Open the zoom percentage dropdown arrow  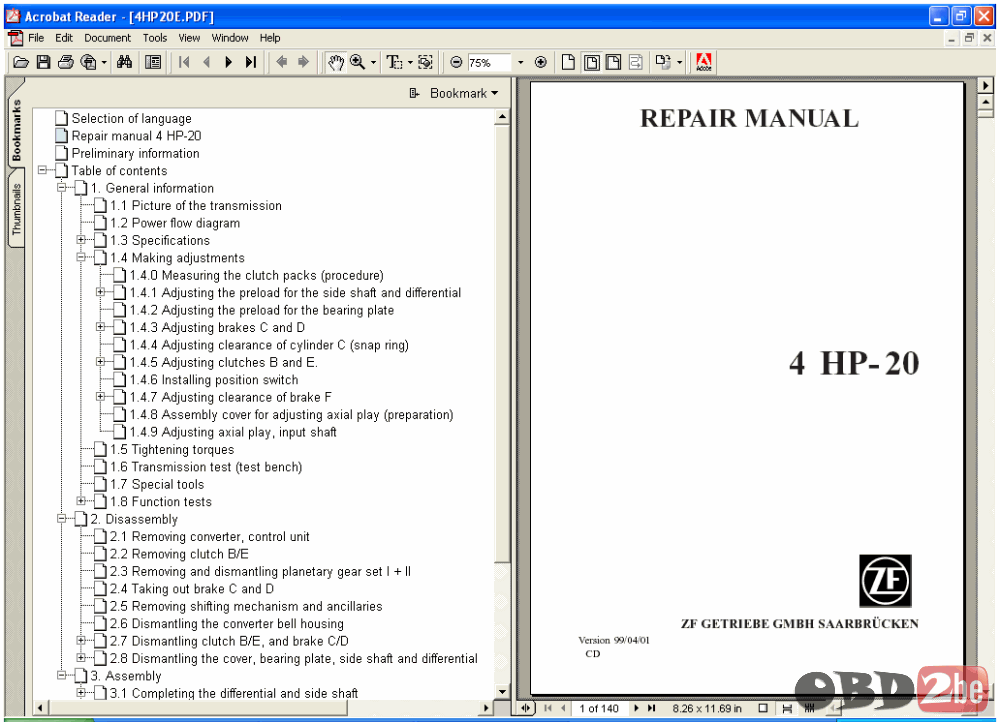point(520,63)
